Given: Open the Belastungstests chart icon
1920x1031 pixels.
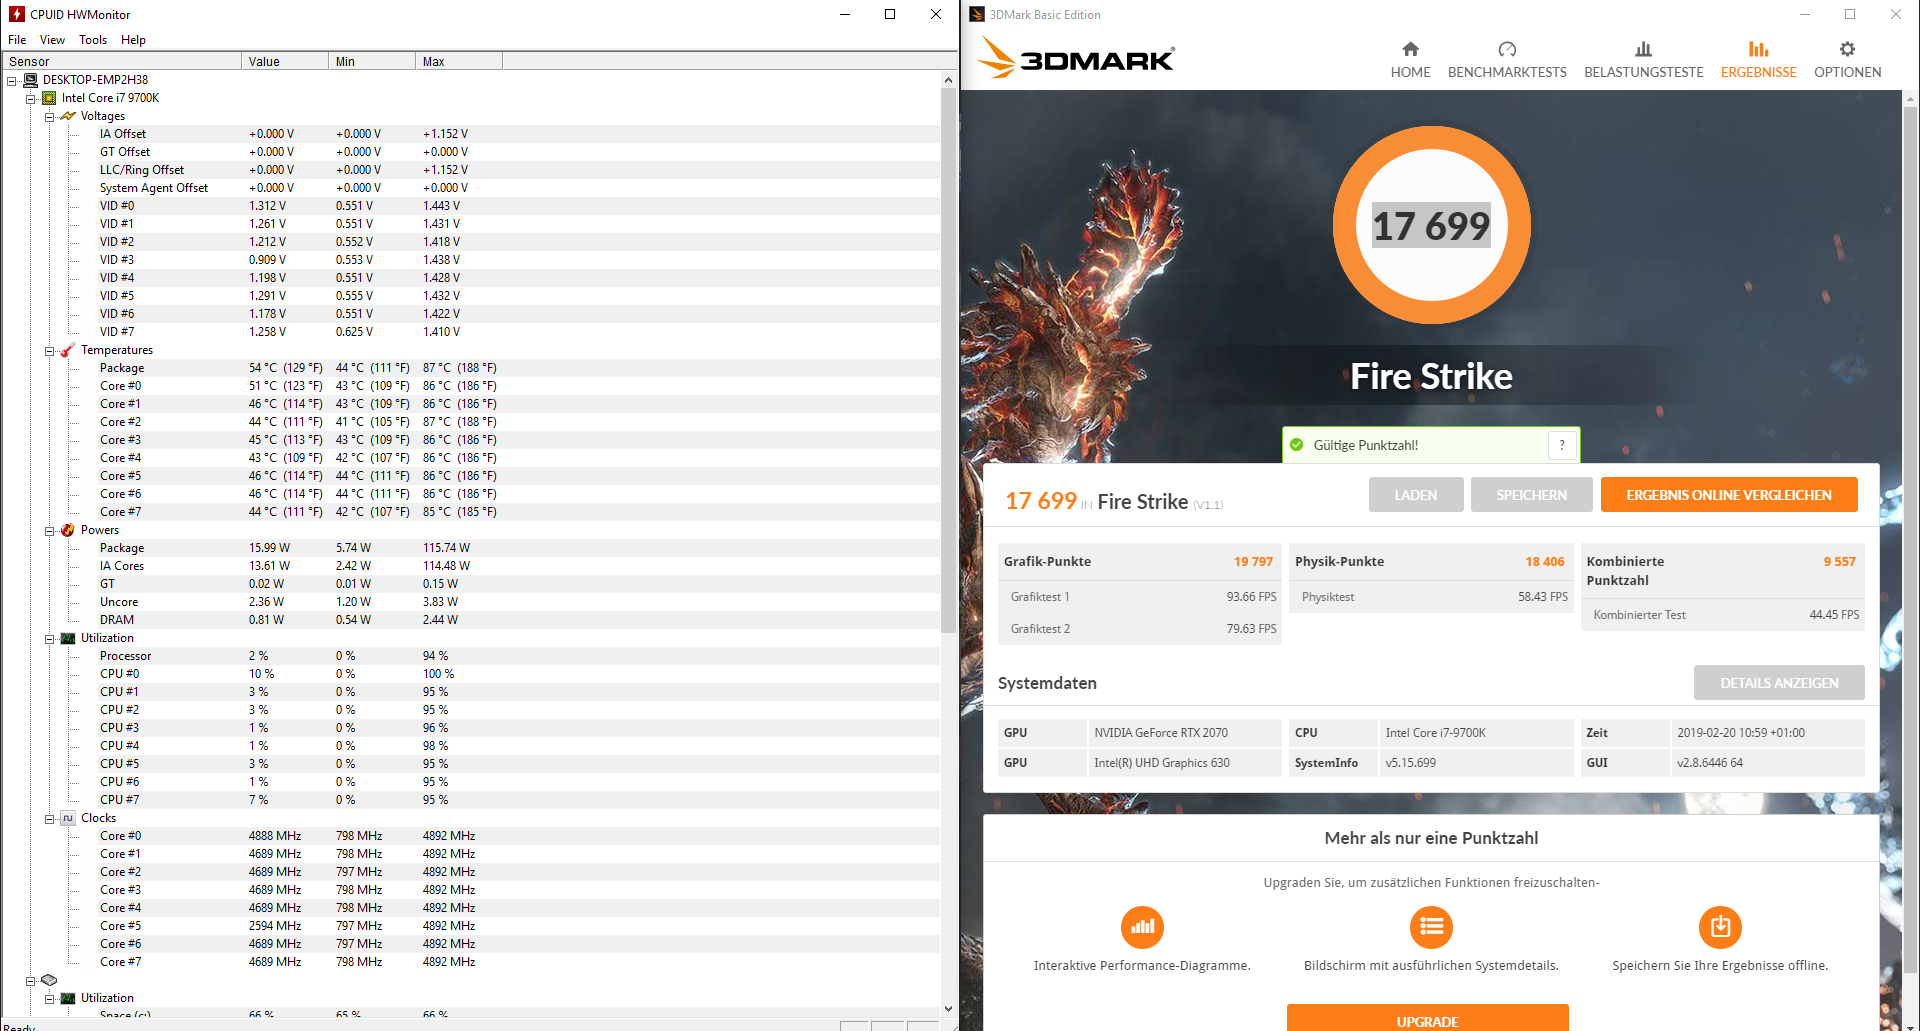Looking at the screenshot, I should (x=1643, y=49).
